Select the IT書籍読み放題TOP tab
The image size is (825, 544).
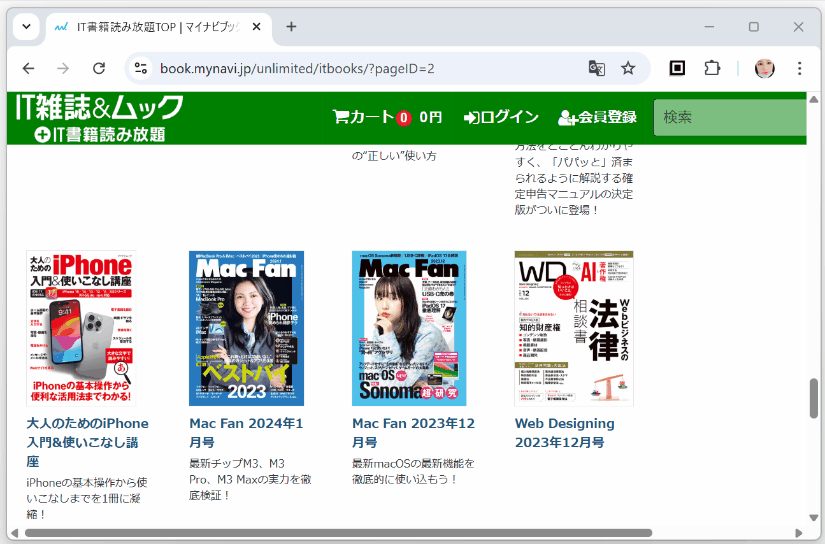[158, 27]
